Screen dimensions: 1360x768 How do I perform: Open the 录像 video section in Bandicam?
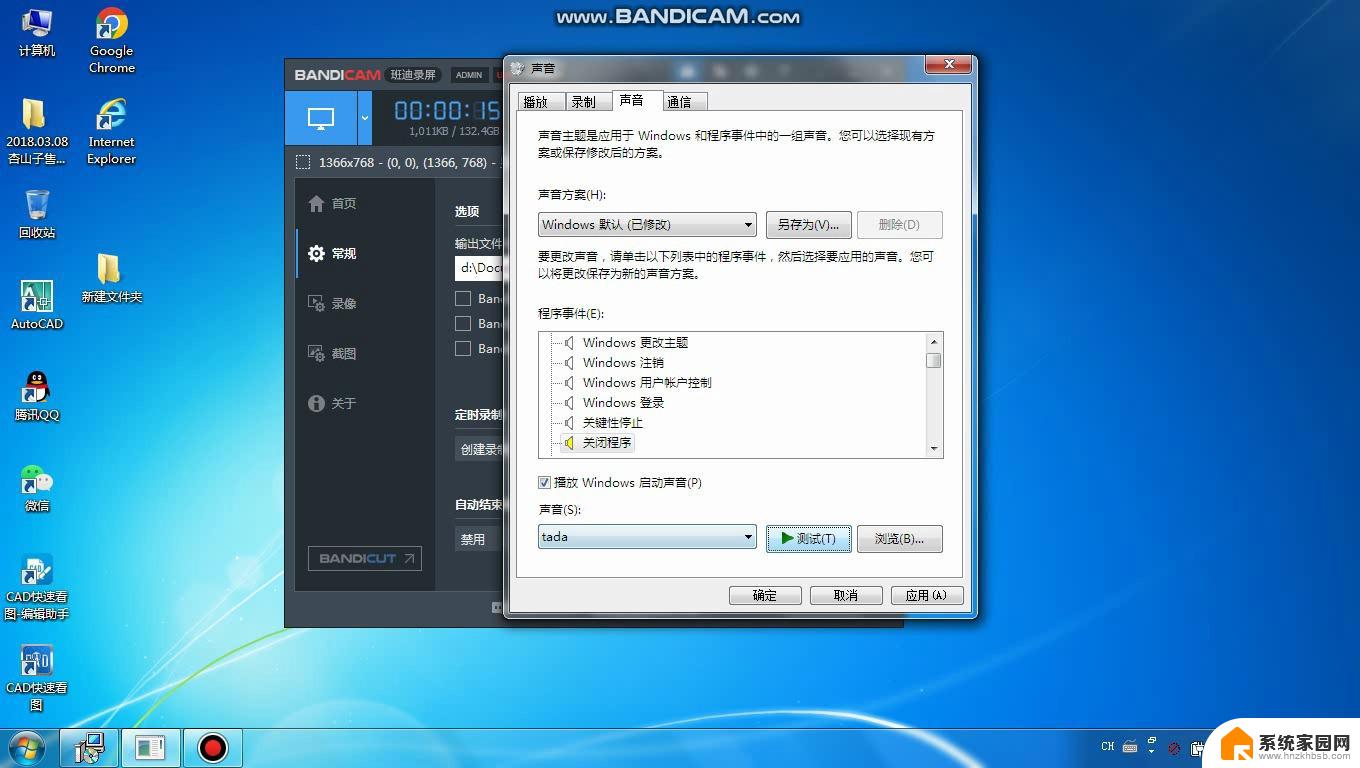pos(333,303)
